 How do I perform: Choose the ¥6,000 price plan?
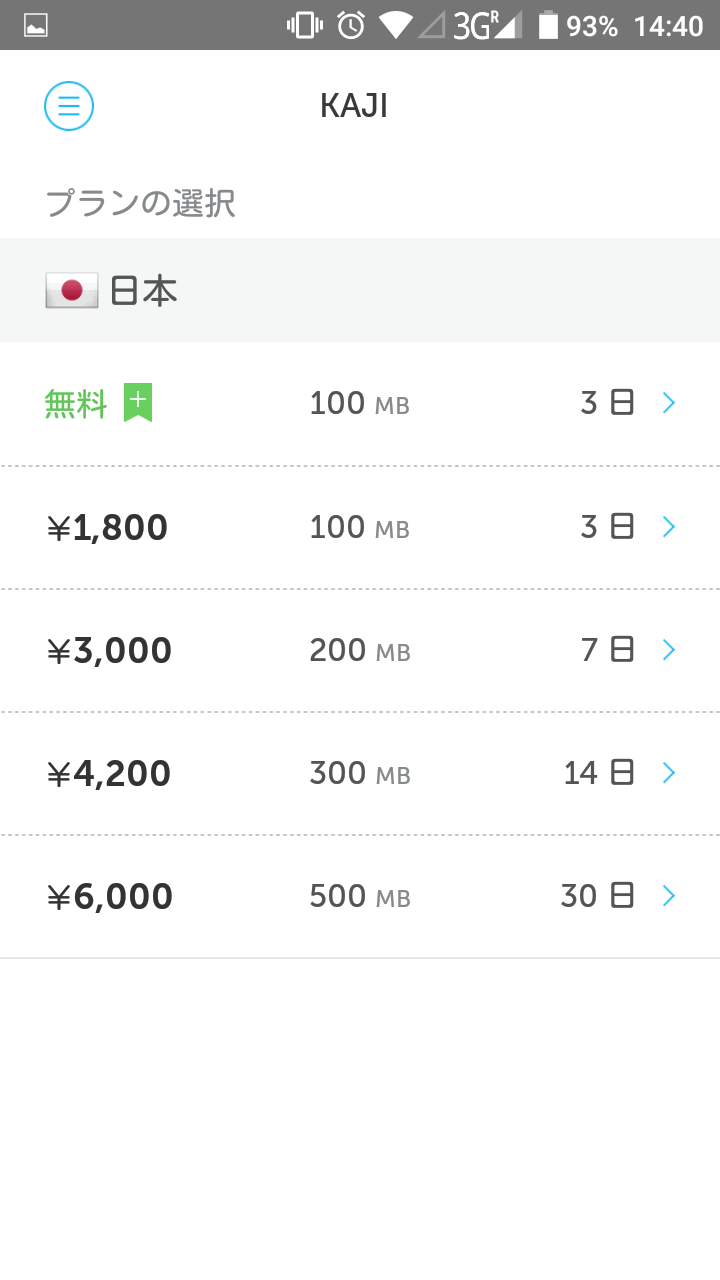110,896
